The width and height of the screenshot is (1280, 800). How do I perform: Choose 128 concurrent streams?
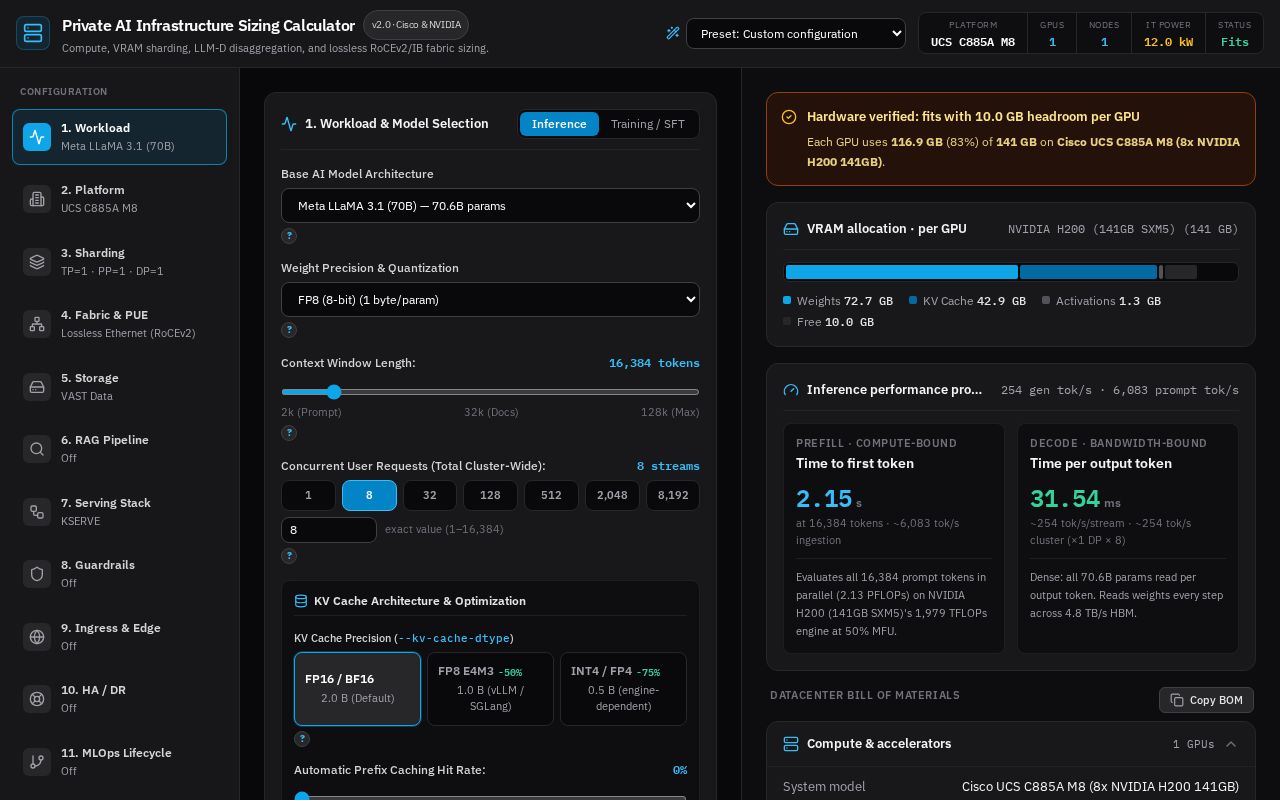pos(490,495)
